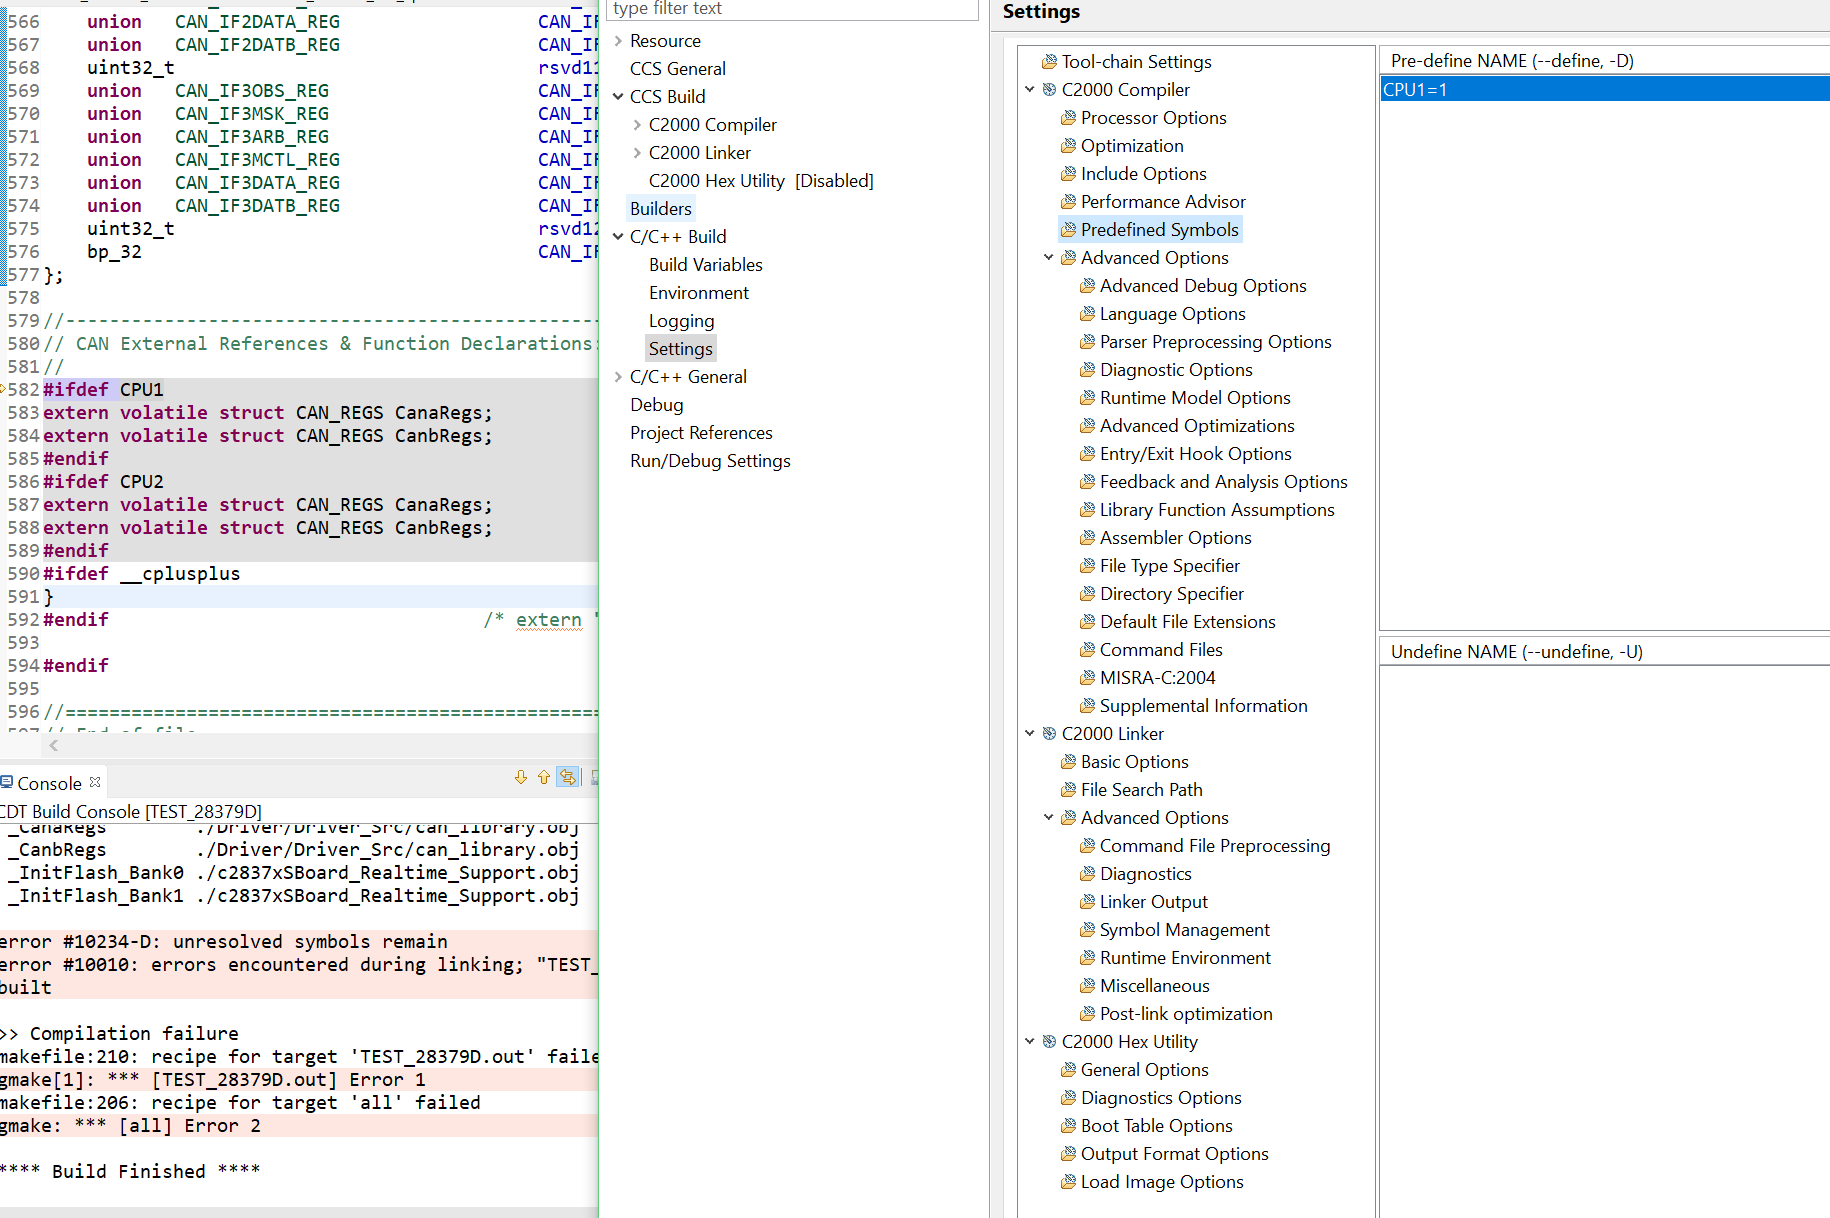Close the Console tab
1830x1218 pixels.
point(95,782)
